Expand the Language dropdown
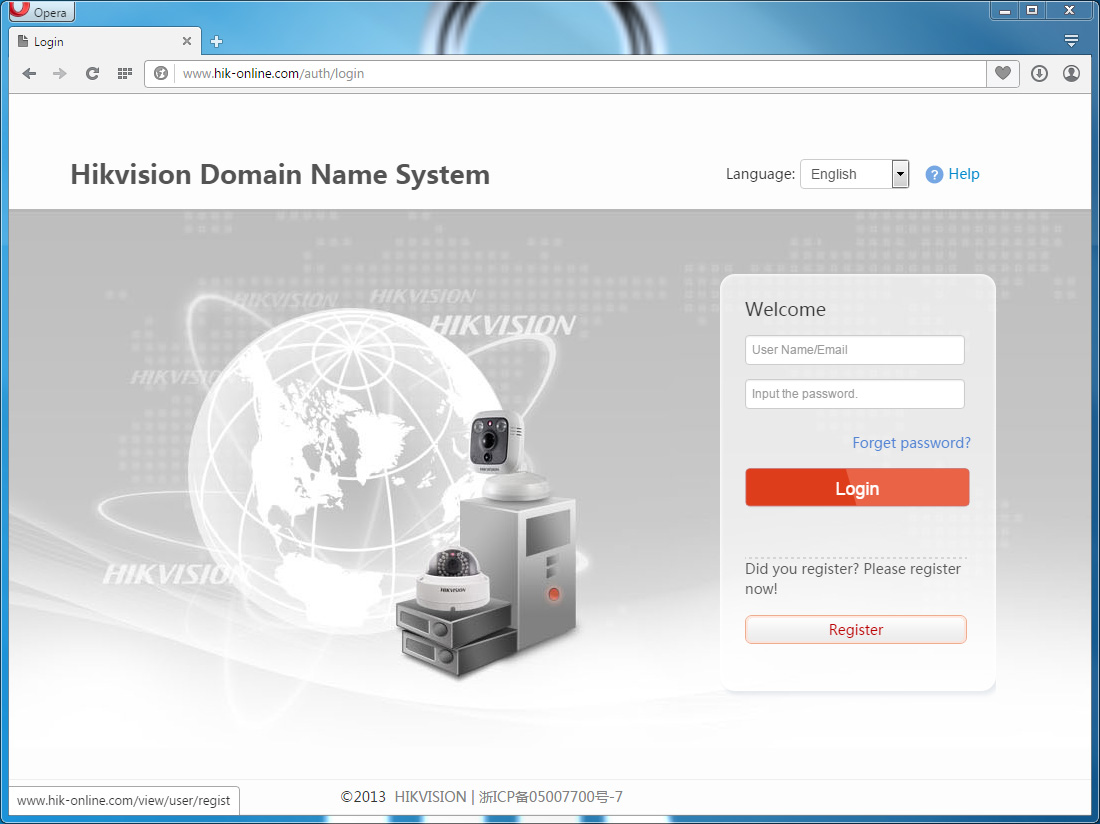The image size is (1100, 824). point(854,174)
